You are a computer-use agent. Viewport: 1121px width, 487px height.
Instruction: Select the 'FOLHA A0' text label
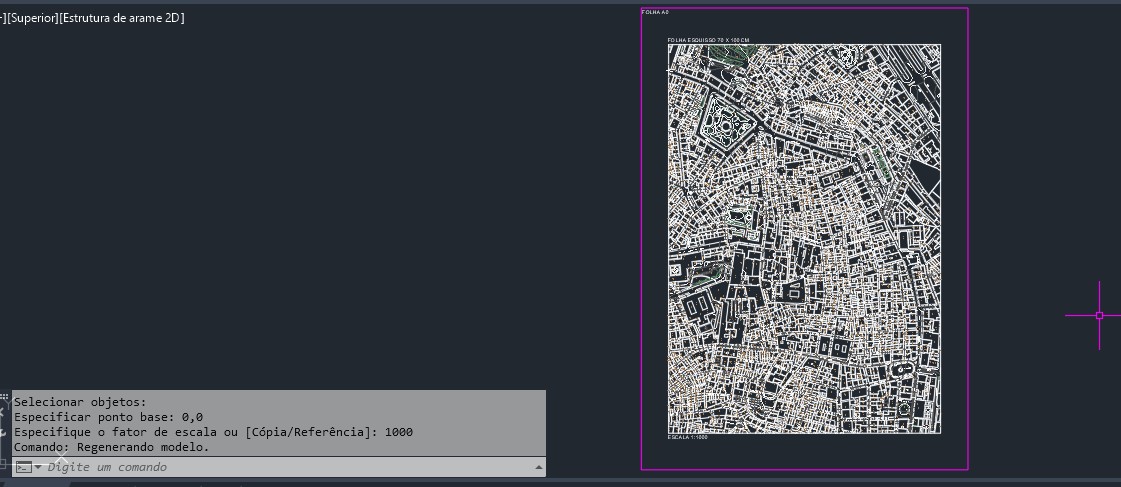(655, 12)
